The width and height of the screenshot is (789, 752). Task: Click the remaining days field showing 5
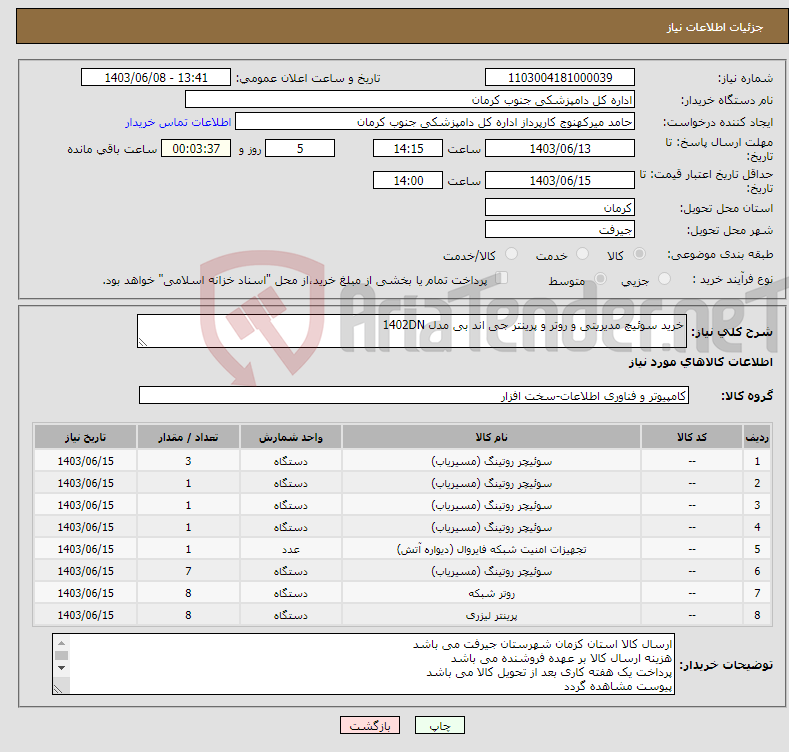pyautogui.click(x=300, y=148)
